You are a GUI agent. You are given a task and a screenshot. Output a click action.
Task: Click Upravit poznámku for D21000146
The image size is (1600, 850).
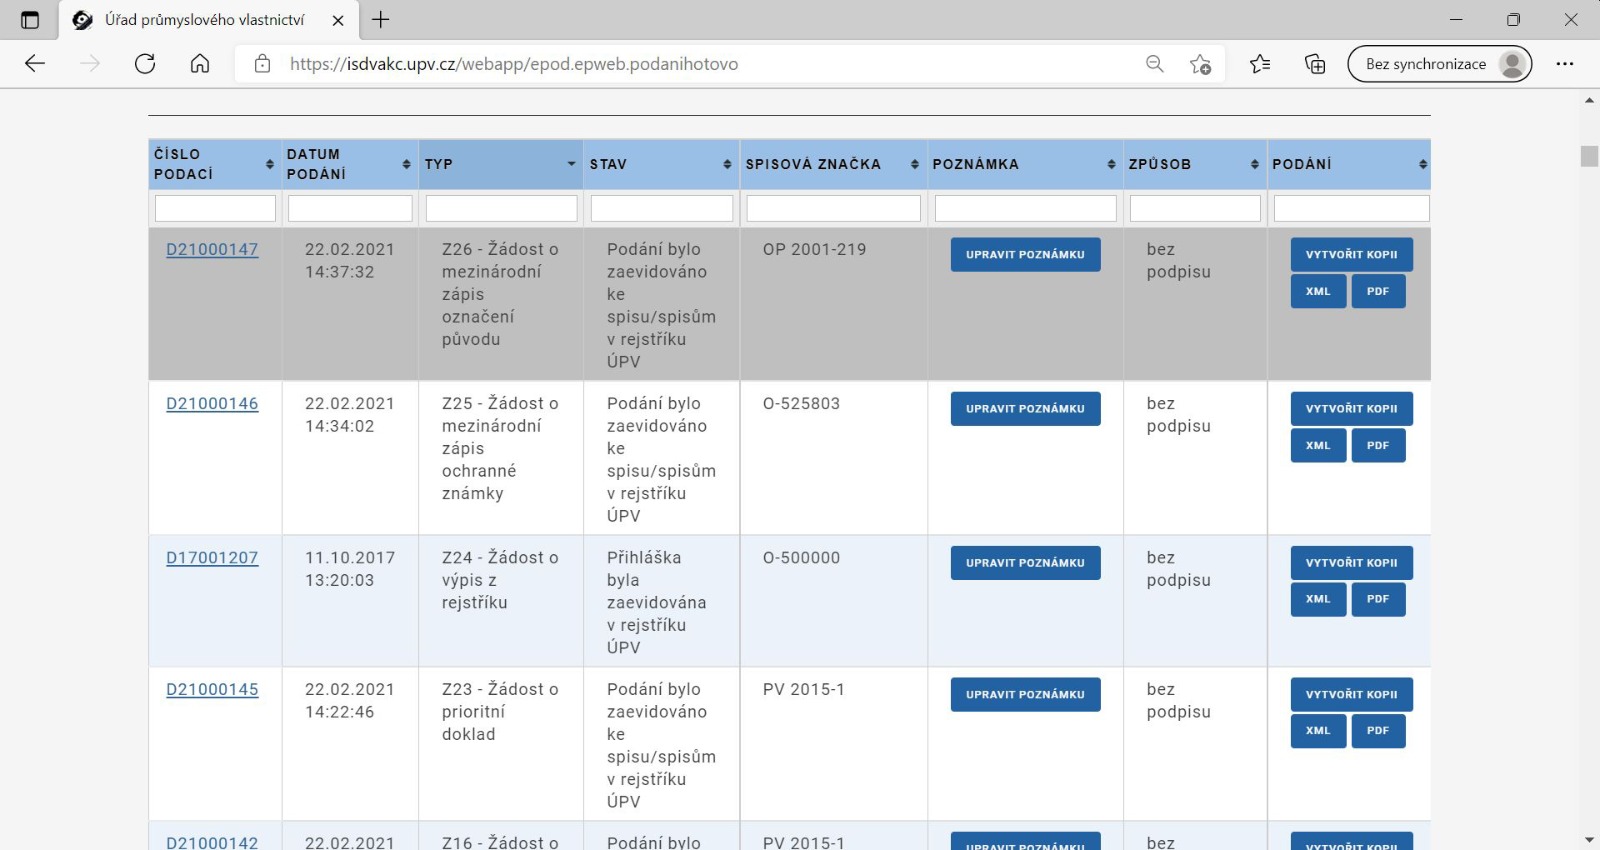tap(1025, 409)
